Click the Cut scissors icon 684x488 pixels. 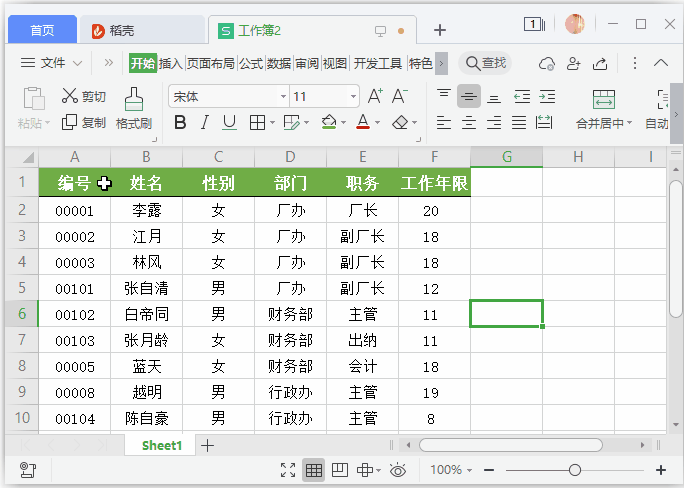pyautogui.click(x=69, y=96)
